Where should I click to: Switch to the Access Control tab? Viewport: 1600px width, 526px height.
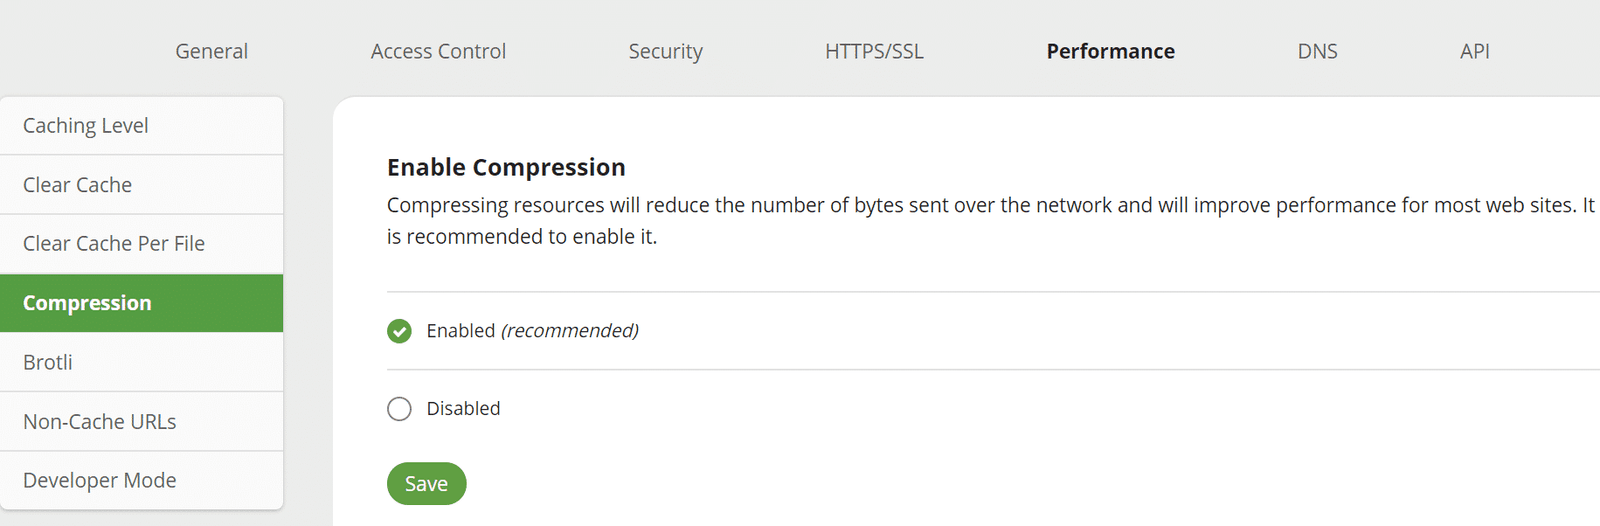point(438,51)
